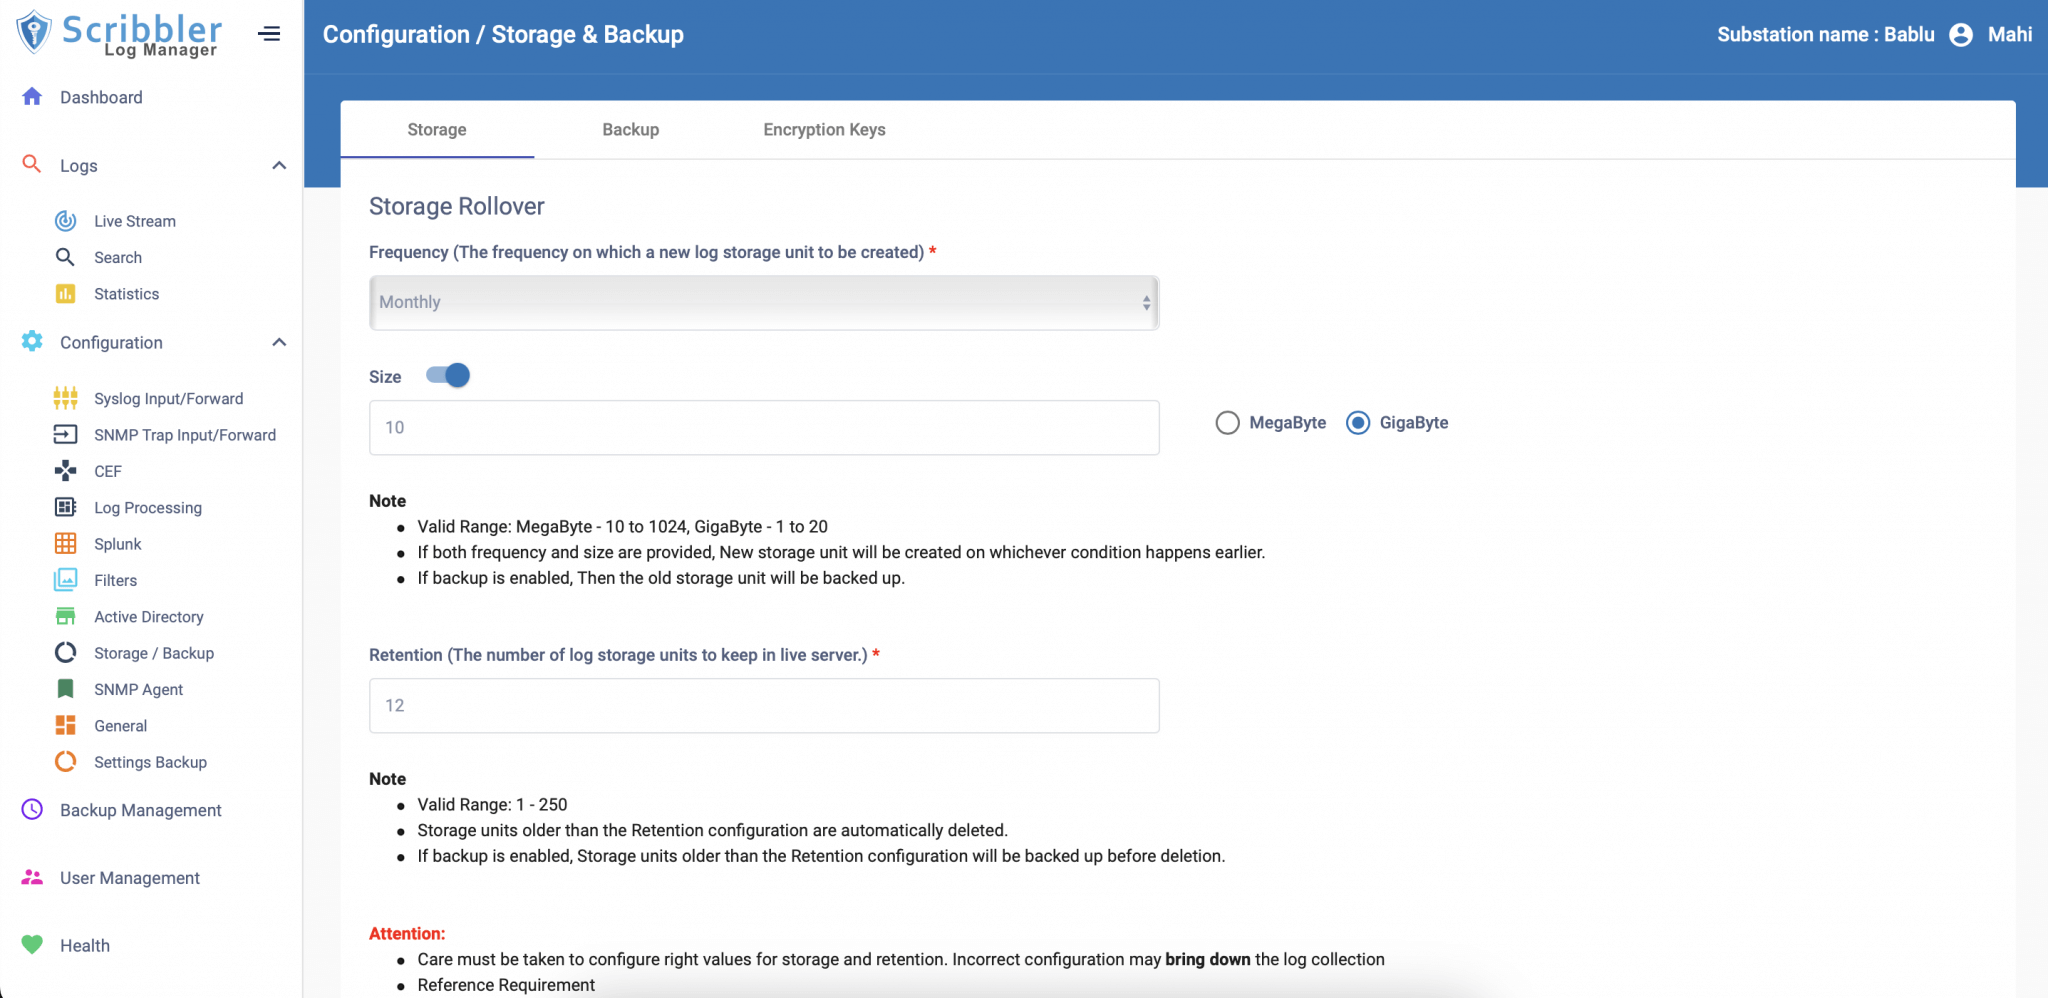
Task: Click the Health heart icon
Action: (x=32, y=945)
